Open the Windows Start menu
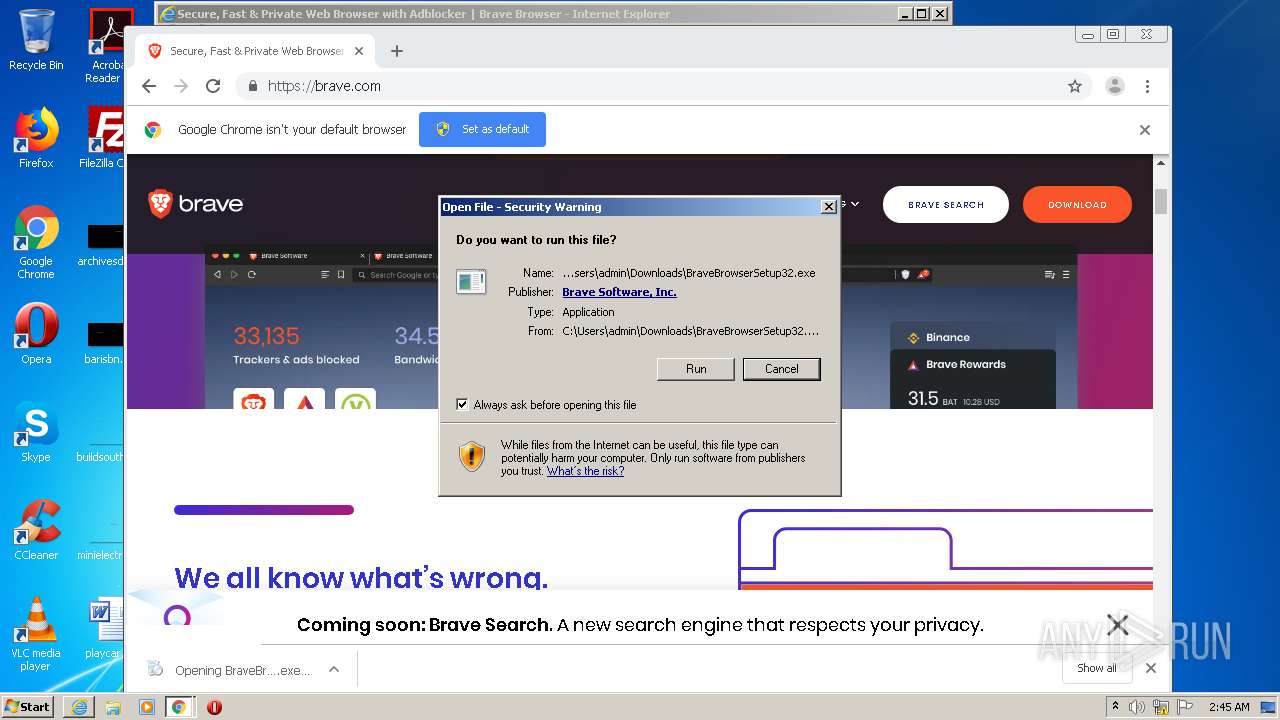This screenshot has width=1280, height=720. [x=27, y=706]
